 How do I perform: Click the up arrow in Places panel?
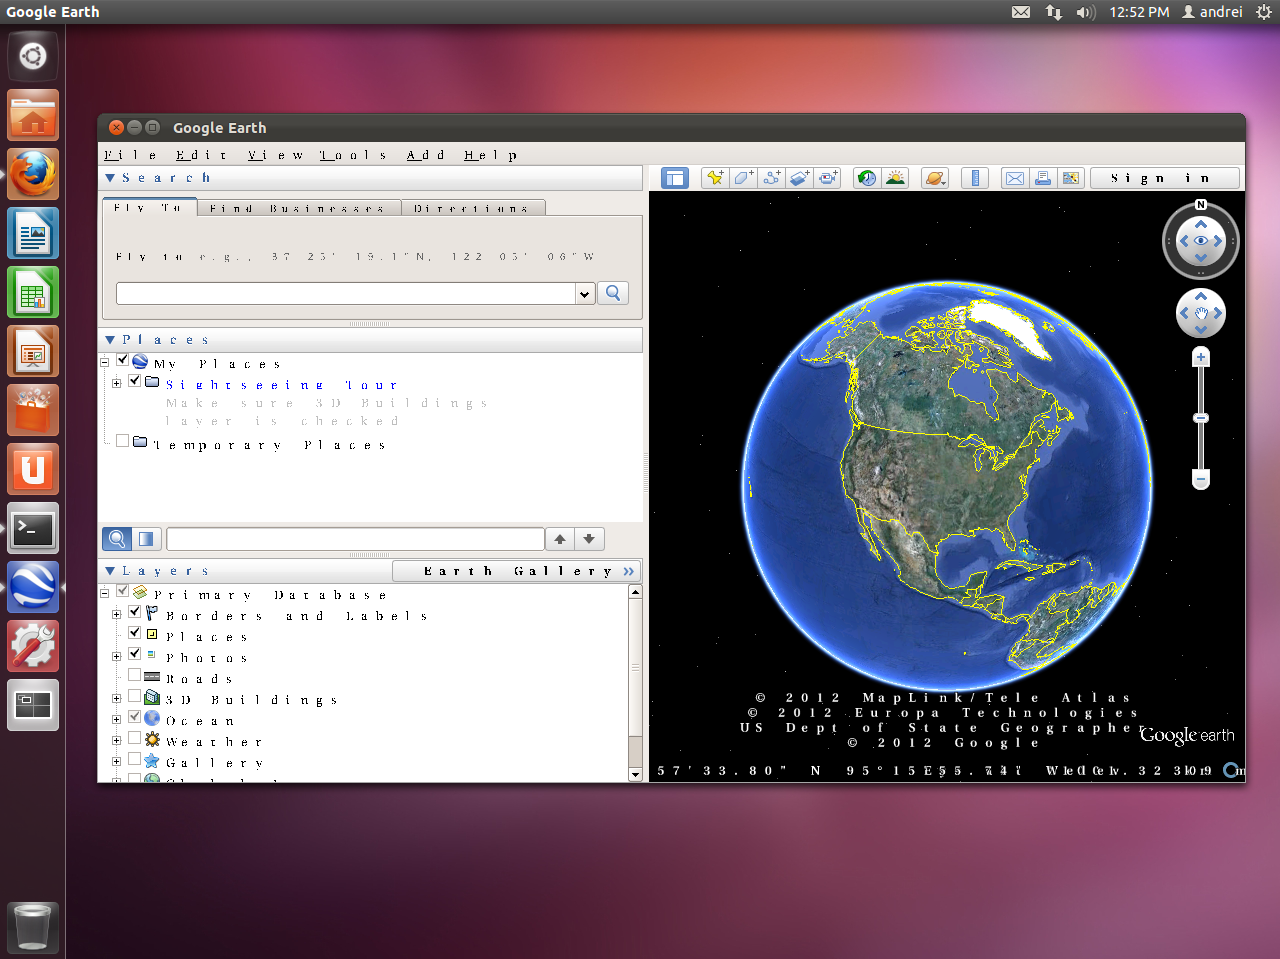[560, 539]
